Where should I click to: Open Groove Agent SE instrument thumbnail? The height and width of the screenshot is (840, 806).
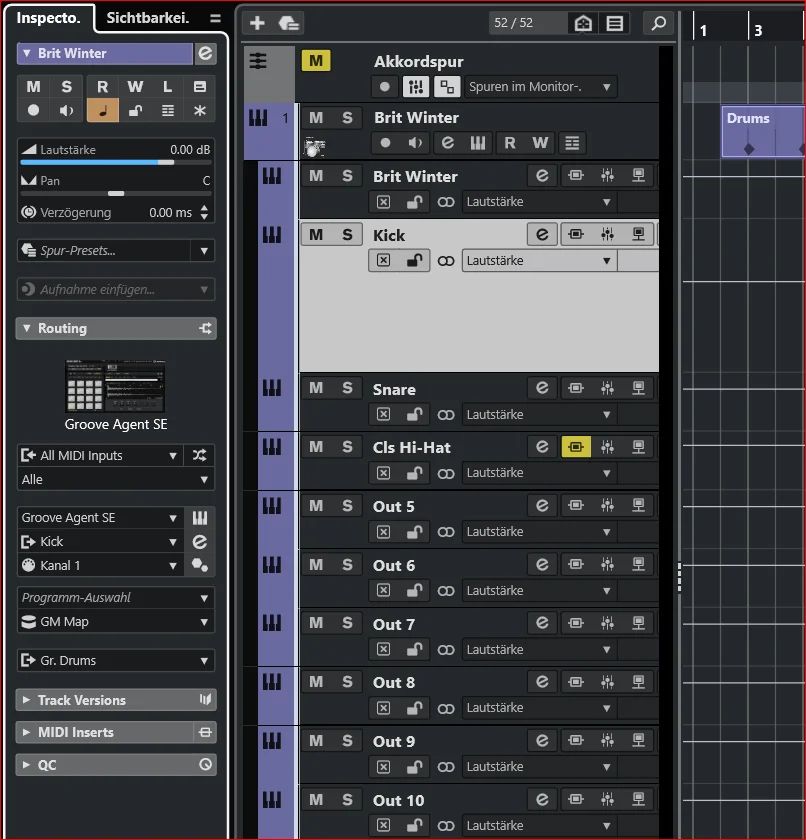115,386
